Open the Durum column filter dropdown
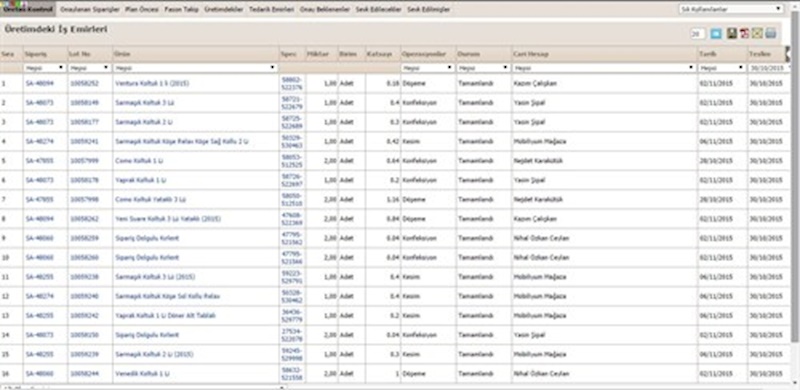Image resolution: width=800 pixels, height=390 pixels. point(484,68)
